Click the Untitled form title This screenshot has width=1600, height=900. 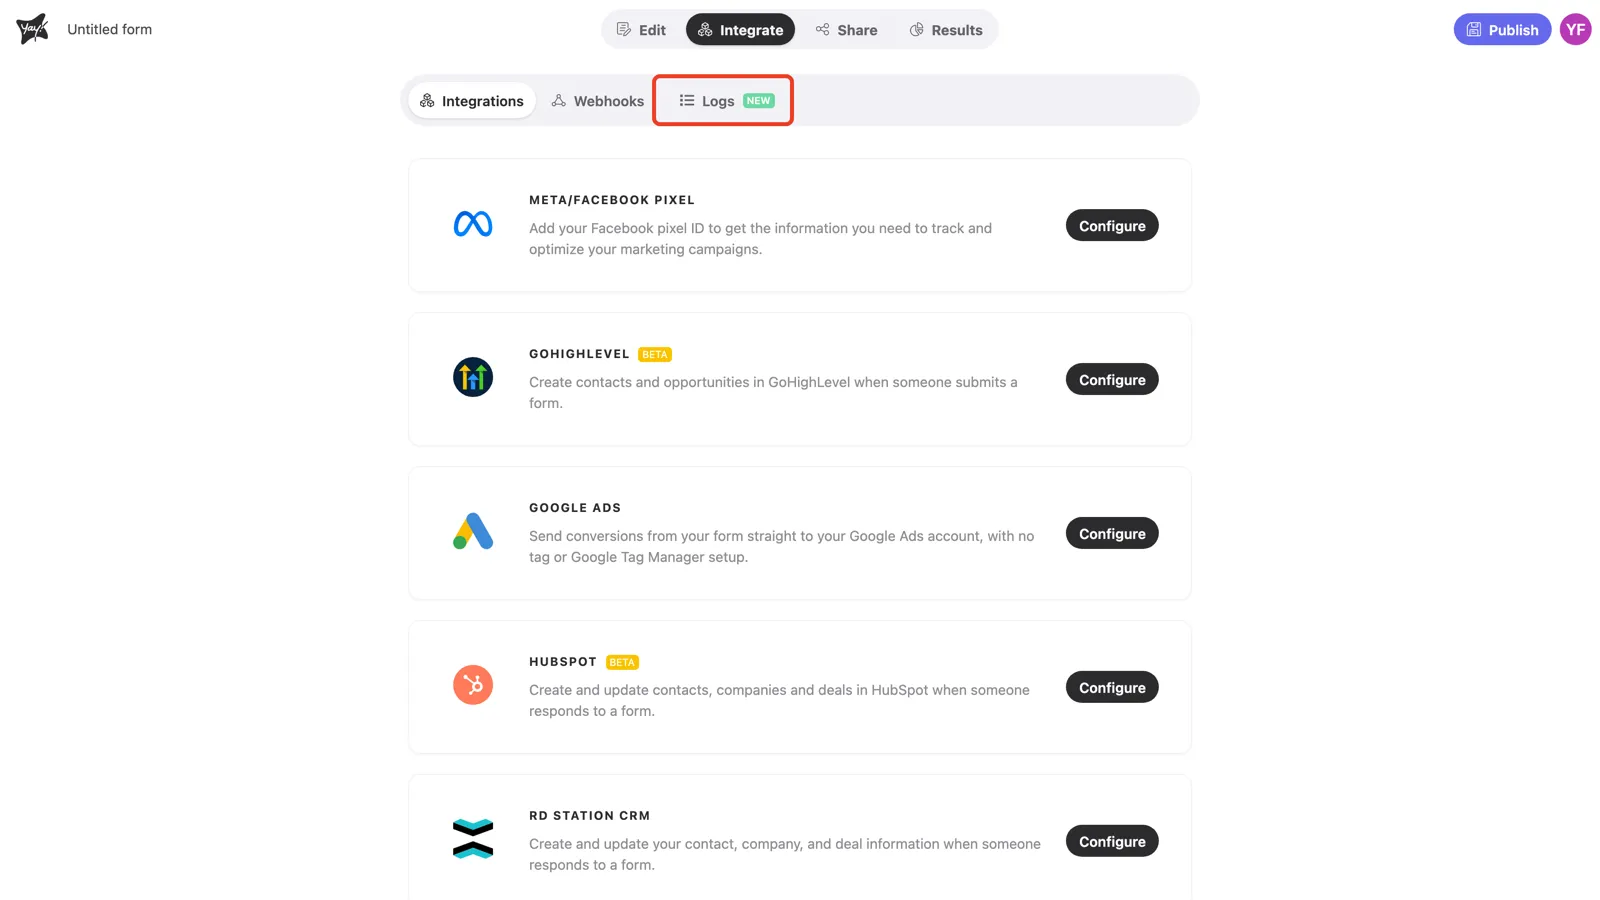coord(110,29)
